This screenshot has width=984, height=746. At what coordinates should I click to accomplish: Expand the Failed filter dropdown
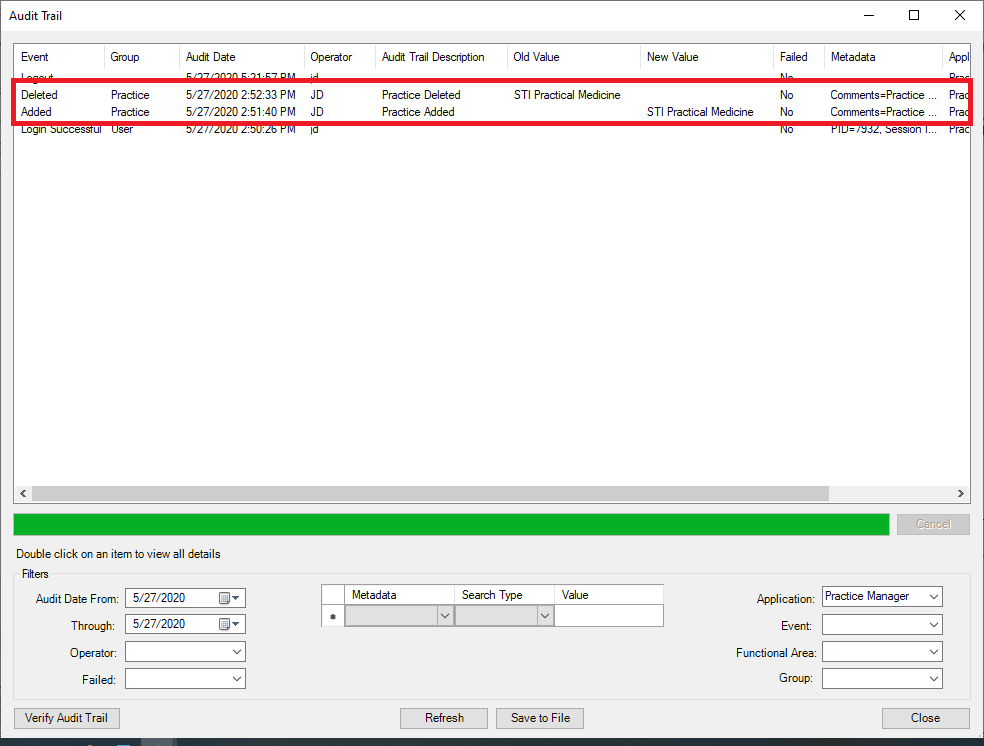[x=236, y=679]
